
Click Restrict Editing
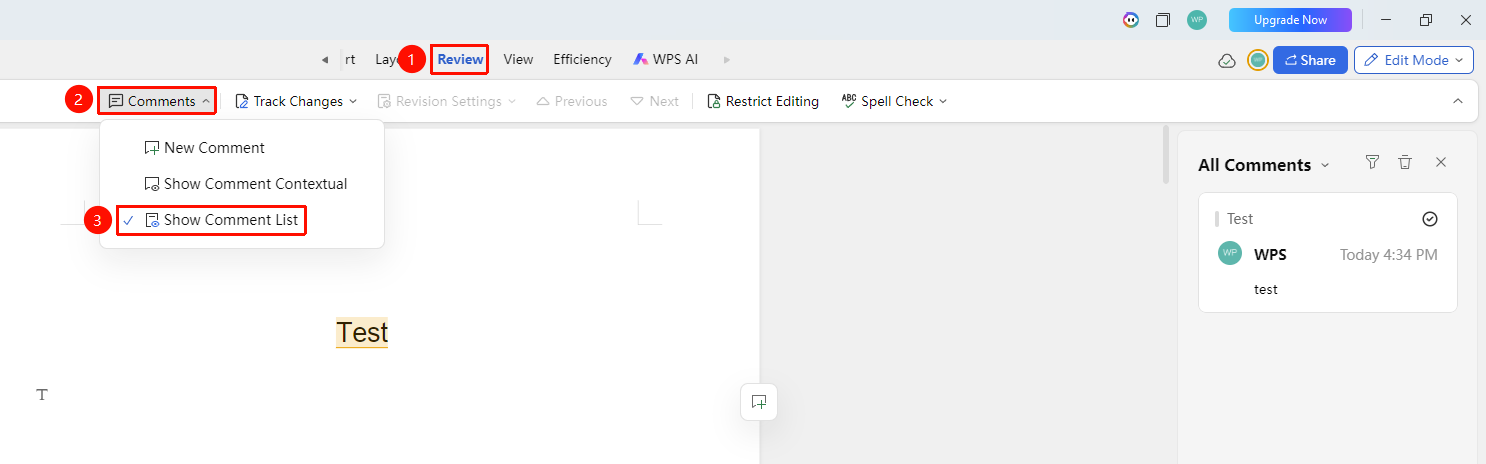(762, 101)
